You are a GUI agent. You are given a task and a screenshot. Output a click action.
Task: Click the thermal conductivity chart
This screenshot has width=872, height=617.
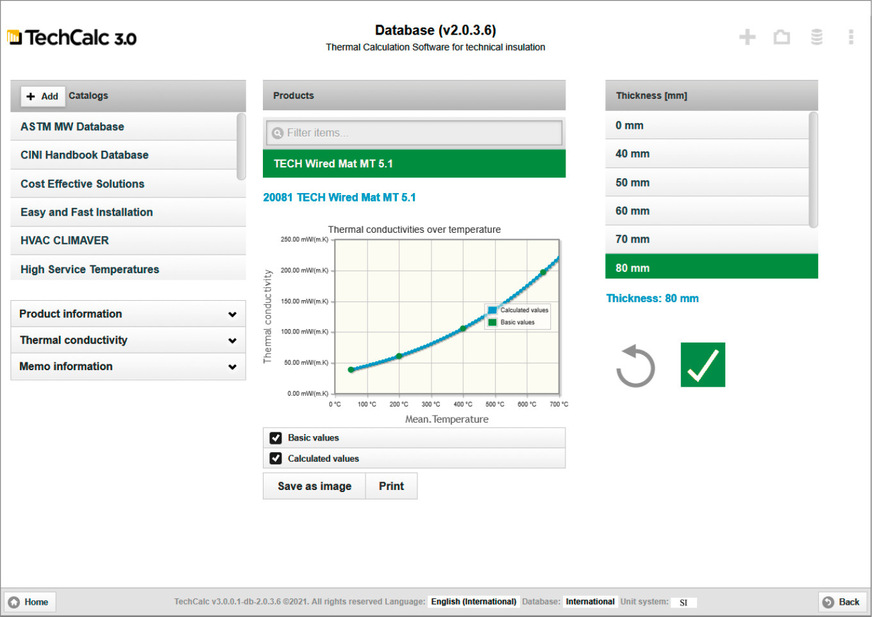(x=447, y=316)
